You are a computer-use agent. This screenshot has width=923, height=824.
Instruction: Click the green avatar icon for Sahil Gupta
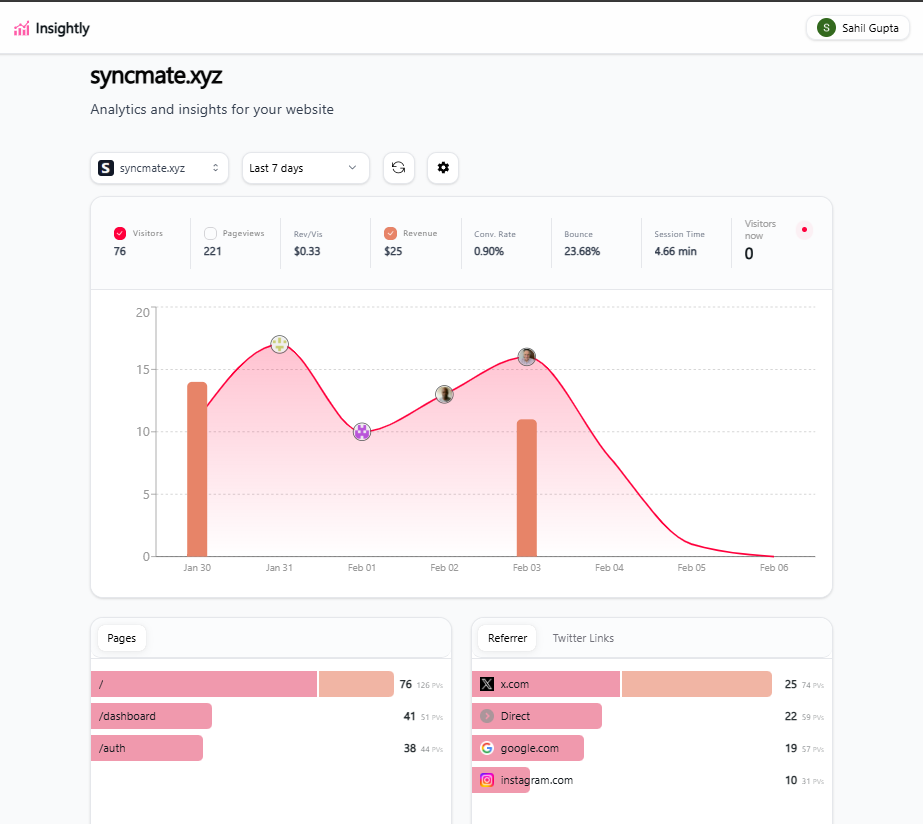pyautogui.click(x=824, y=27)
